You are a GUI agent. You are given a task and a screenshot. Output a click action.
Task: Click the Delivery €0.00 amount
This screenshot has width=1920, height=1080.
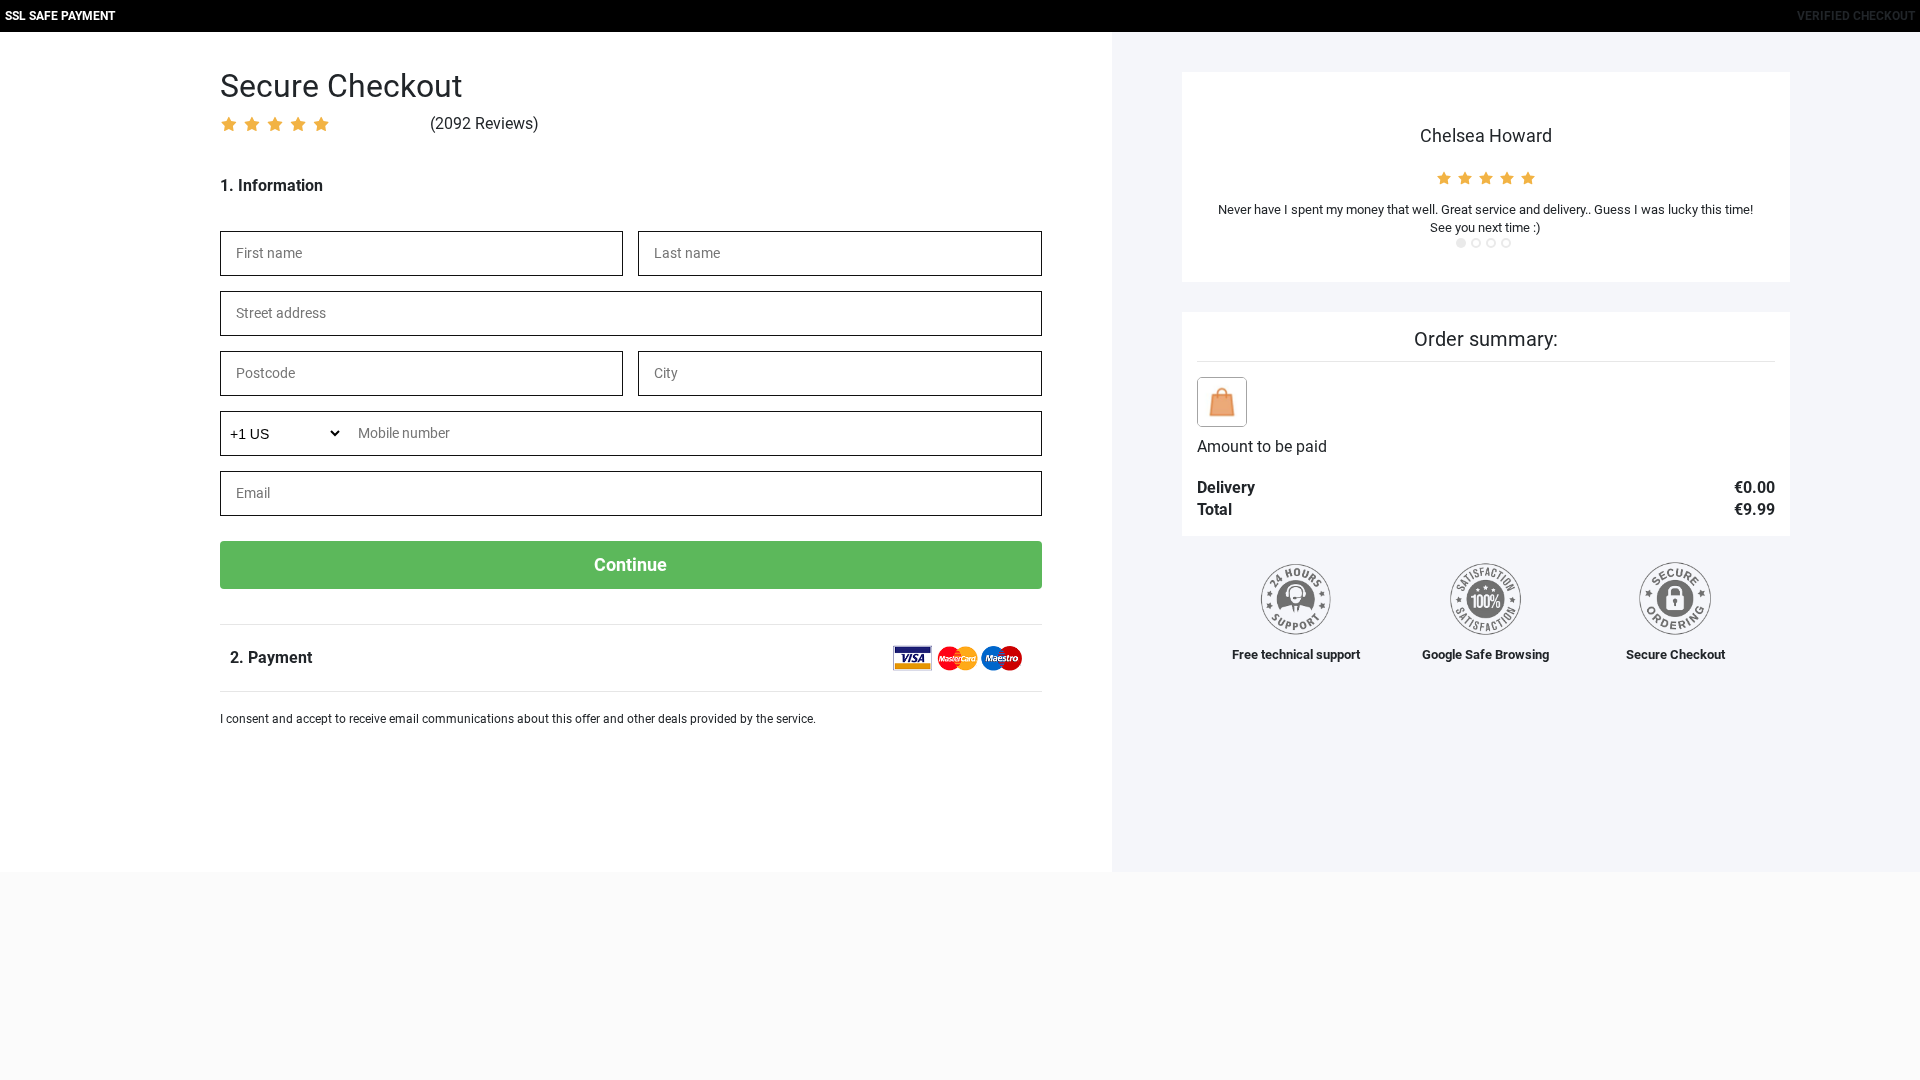tap(1754, 488)
